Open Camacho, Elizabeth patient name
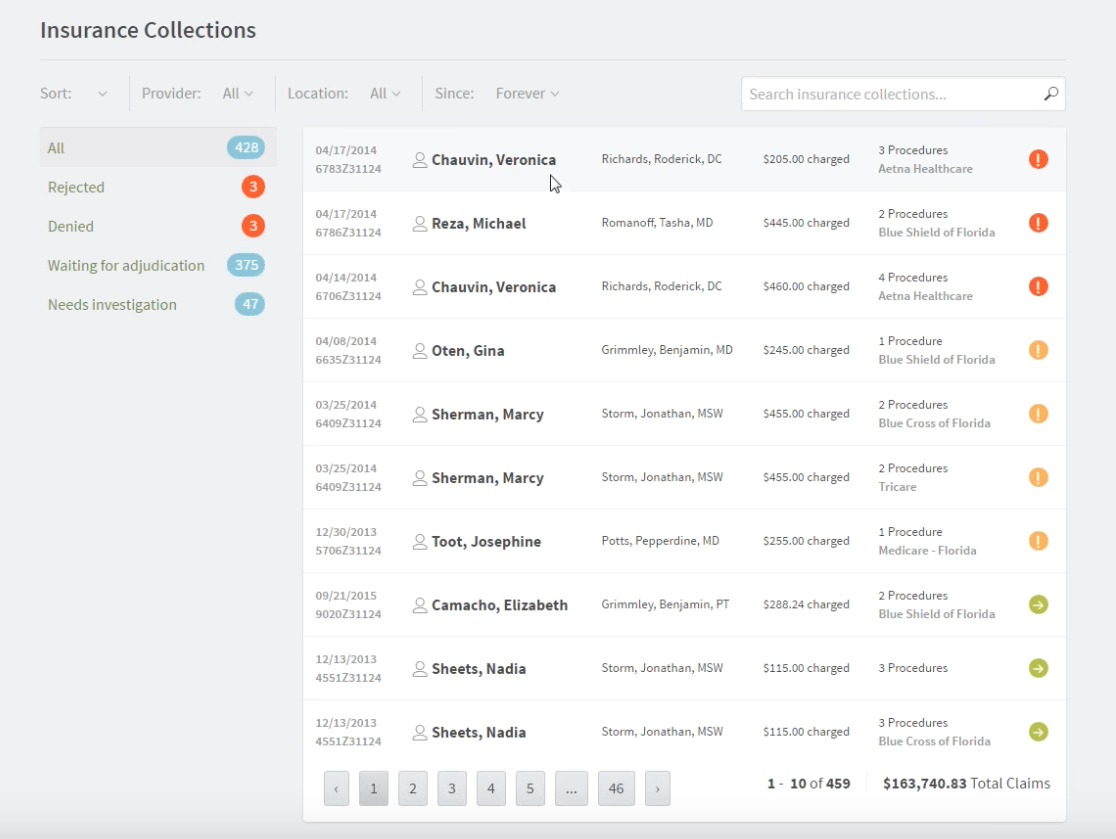1116x839 pixels. (x=500, y=605)
